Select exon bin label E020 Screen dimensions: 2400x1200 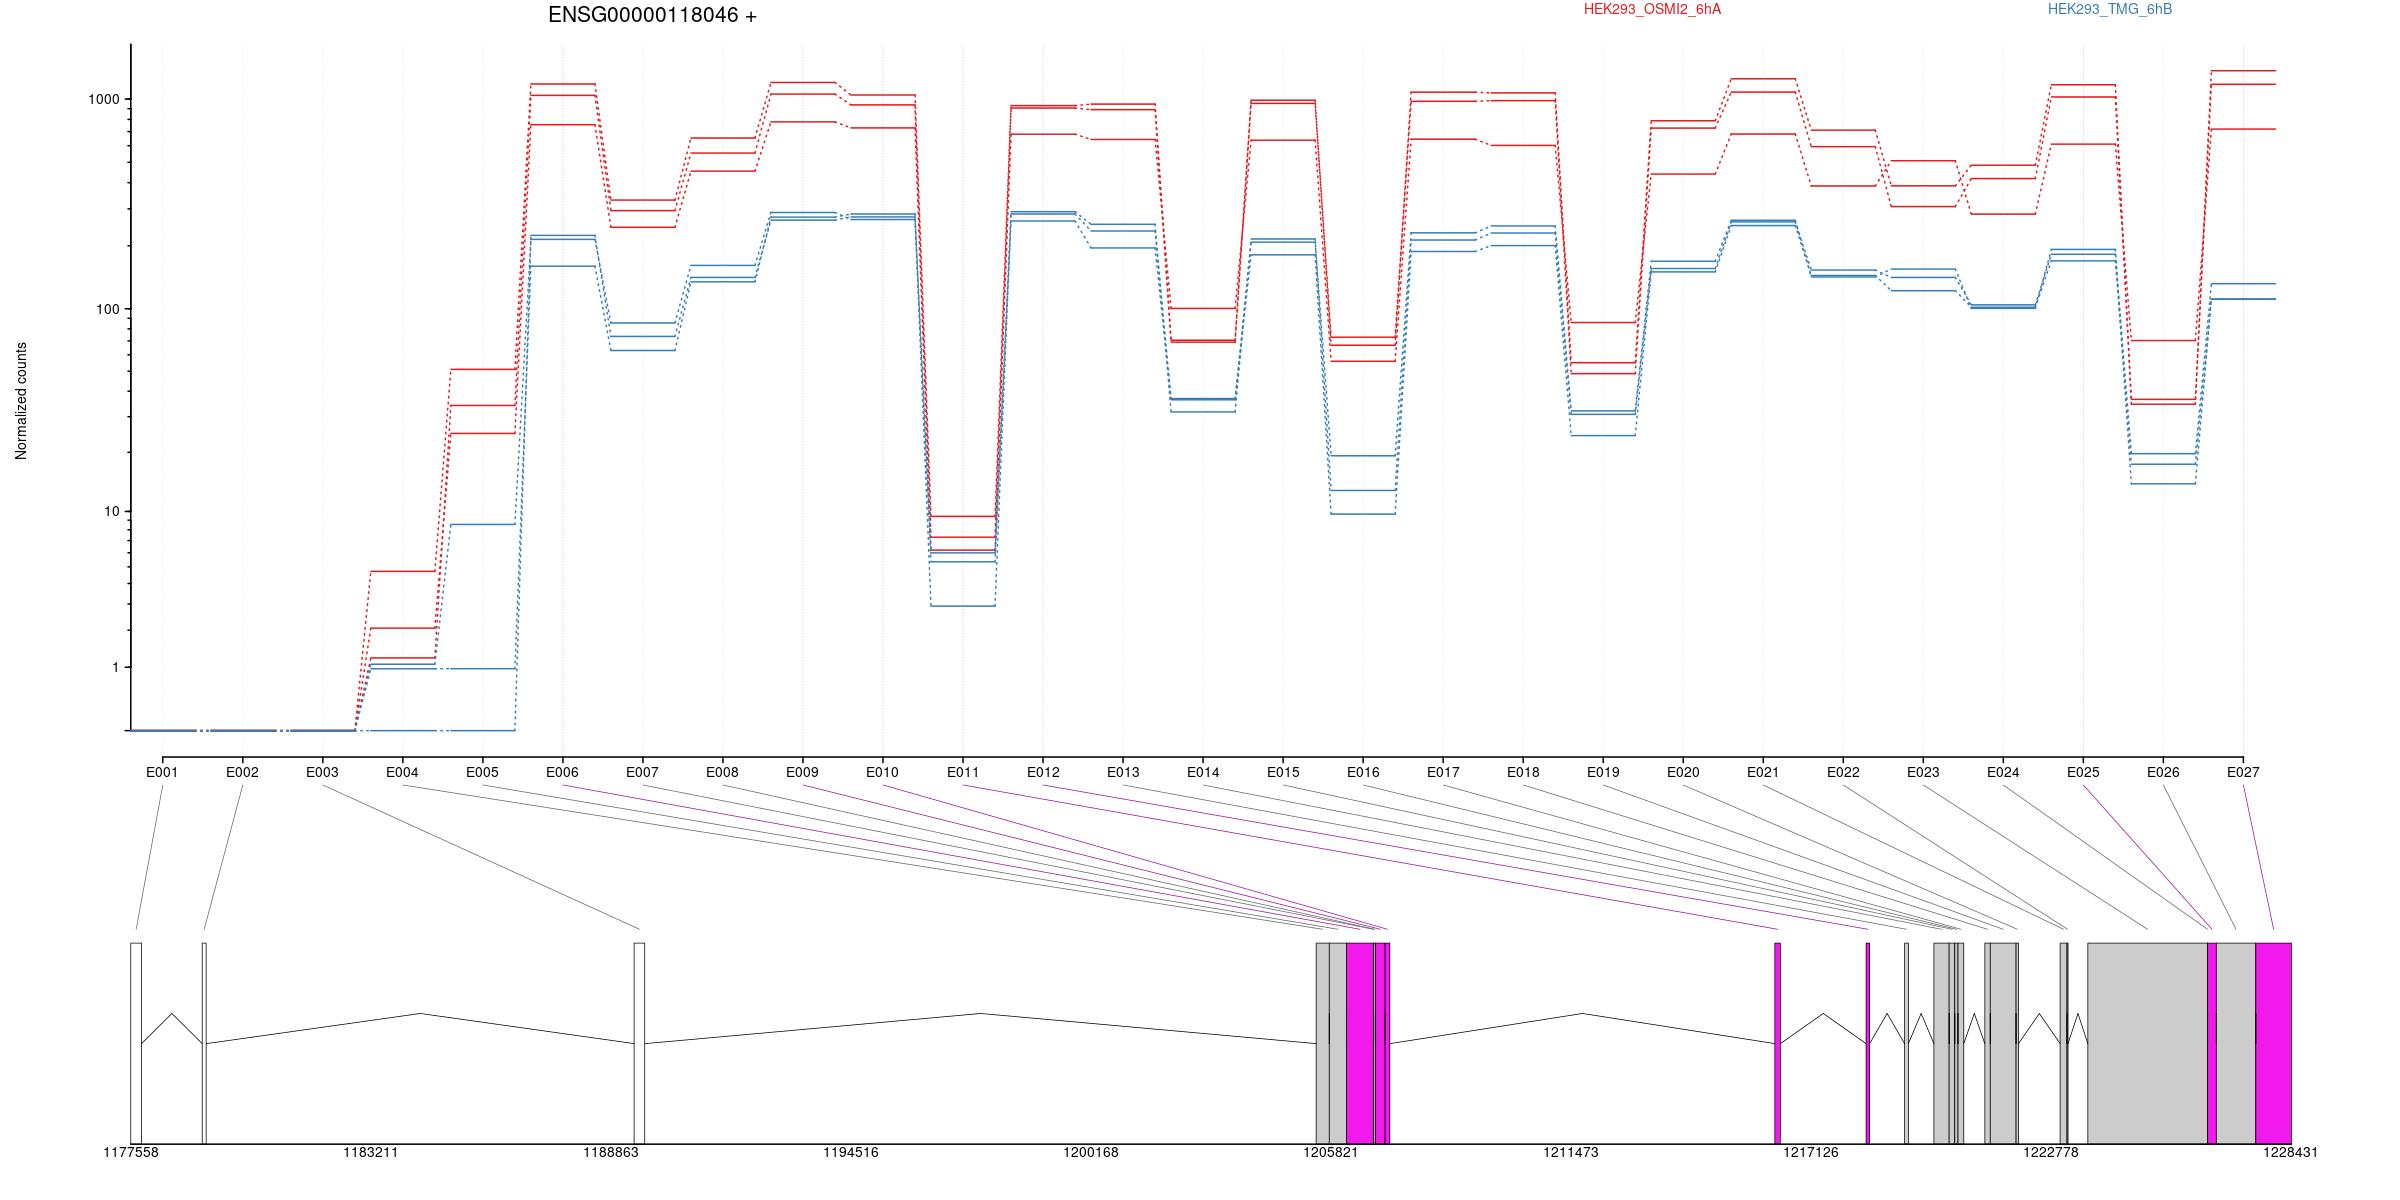(1683, 772)
